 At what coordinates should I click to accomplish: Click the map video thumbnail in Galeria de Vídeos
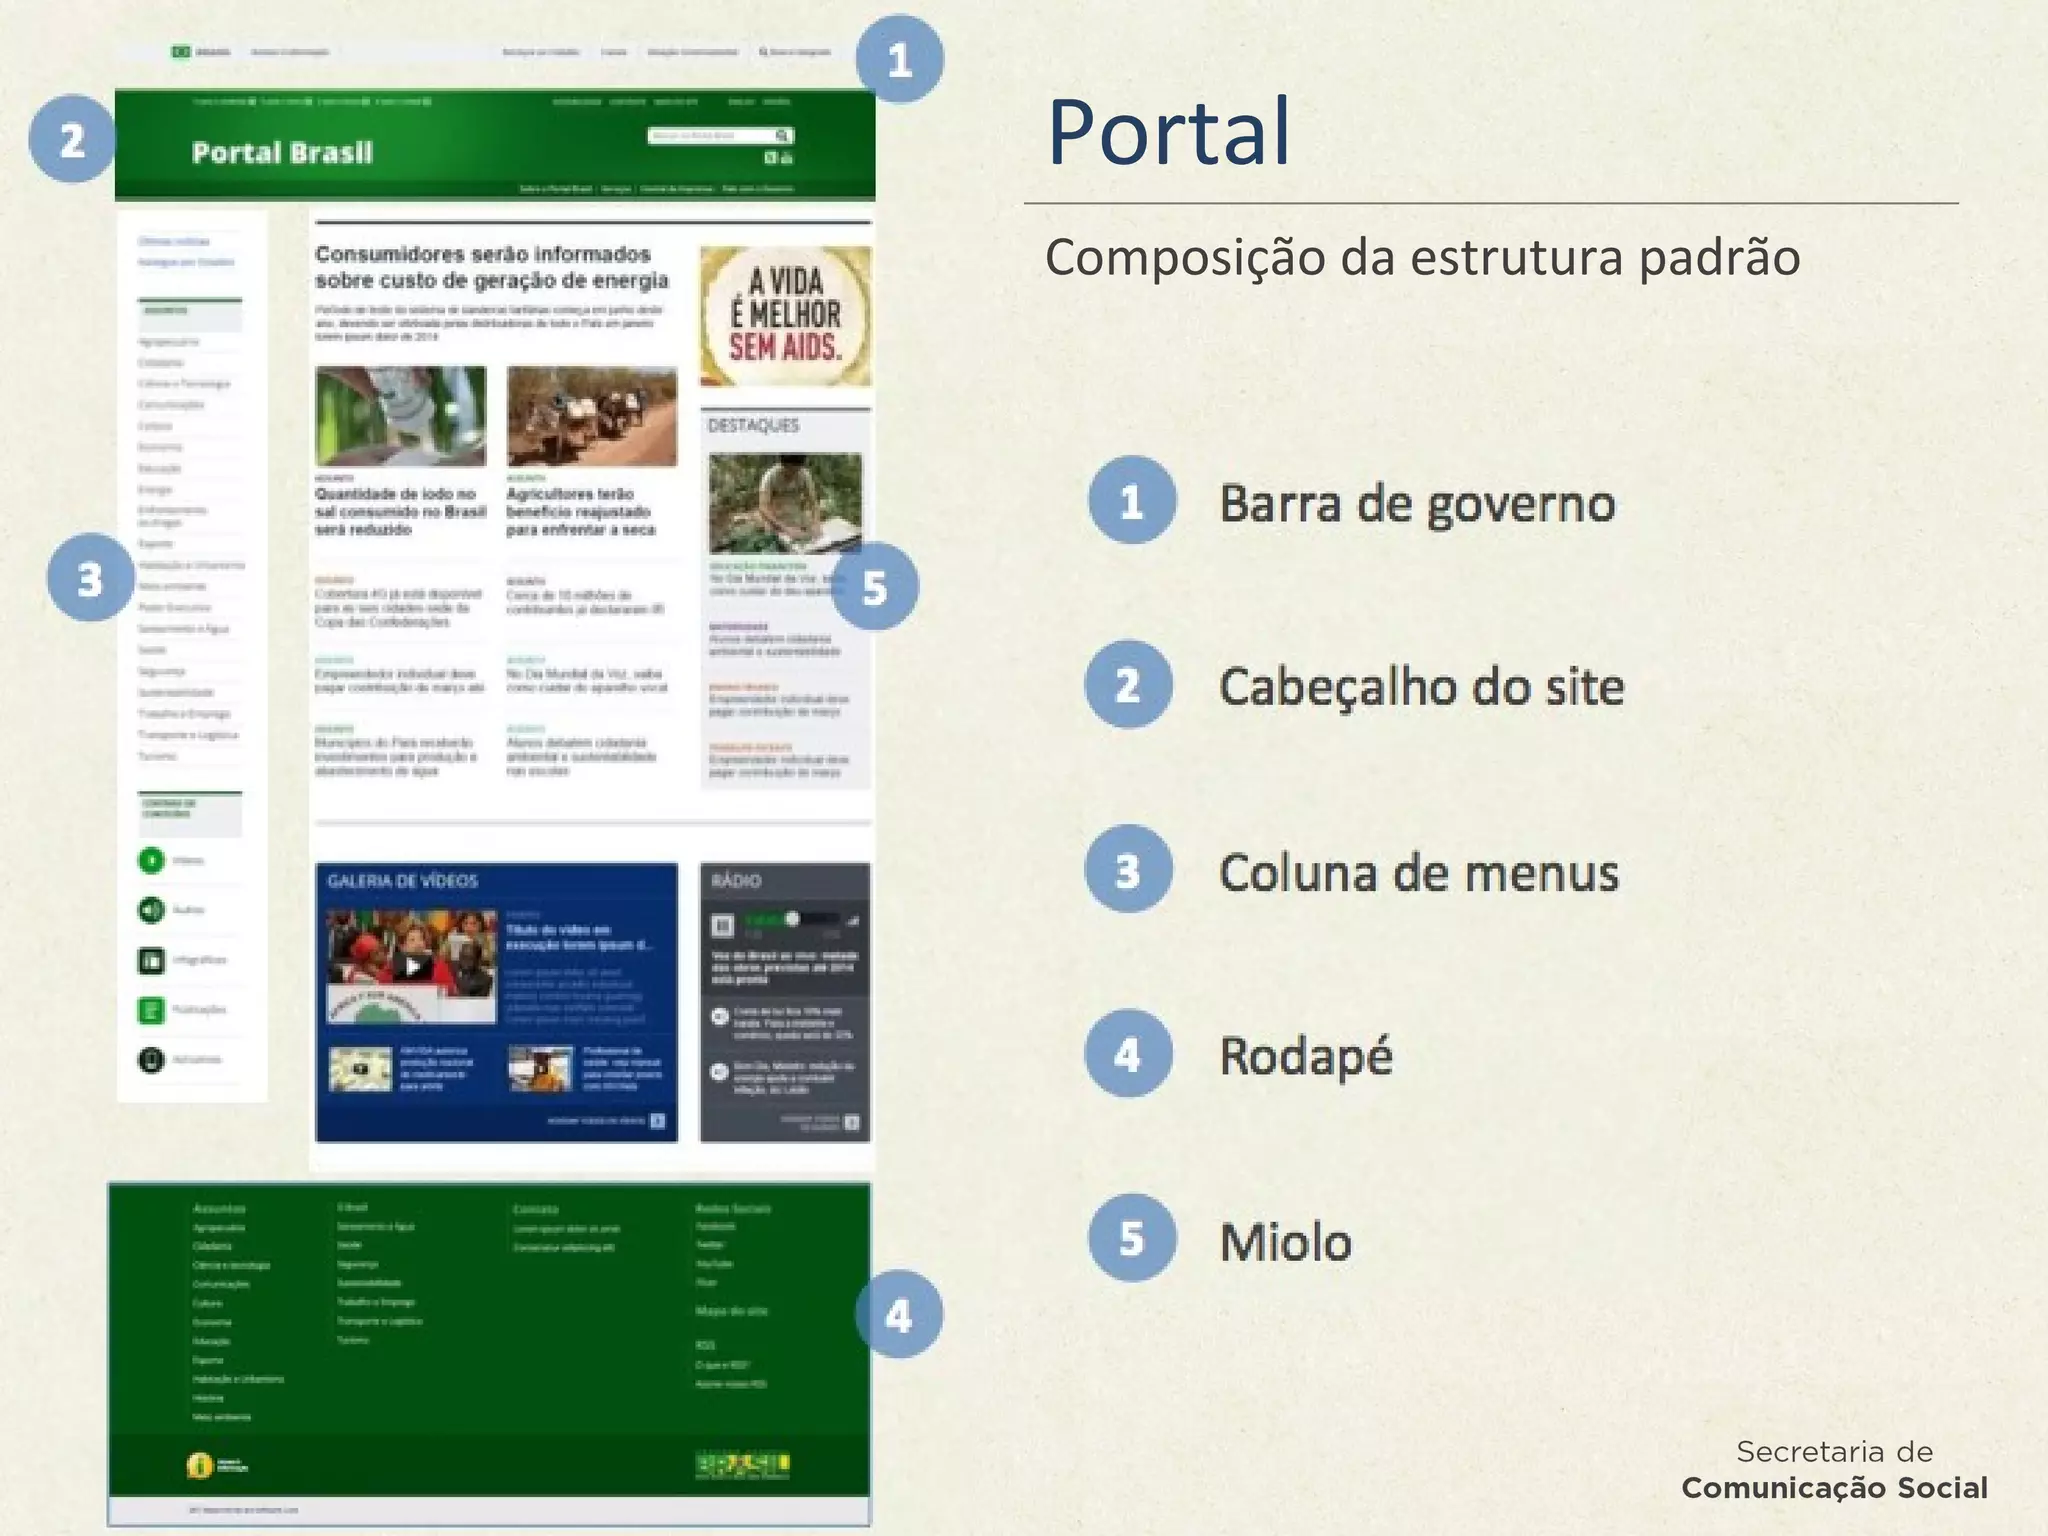(361, 1069)
